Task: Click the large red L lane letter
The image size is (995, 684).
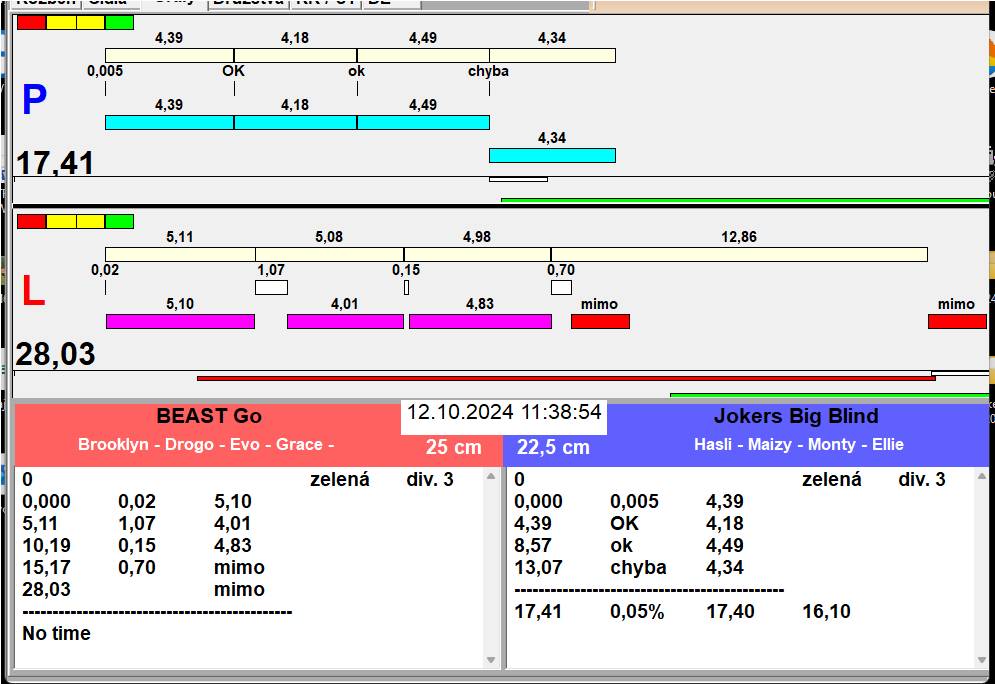Action: click(33, 291)
